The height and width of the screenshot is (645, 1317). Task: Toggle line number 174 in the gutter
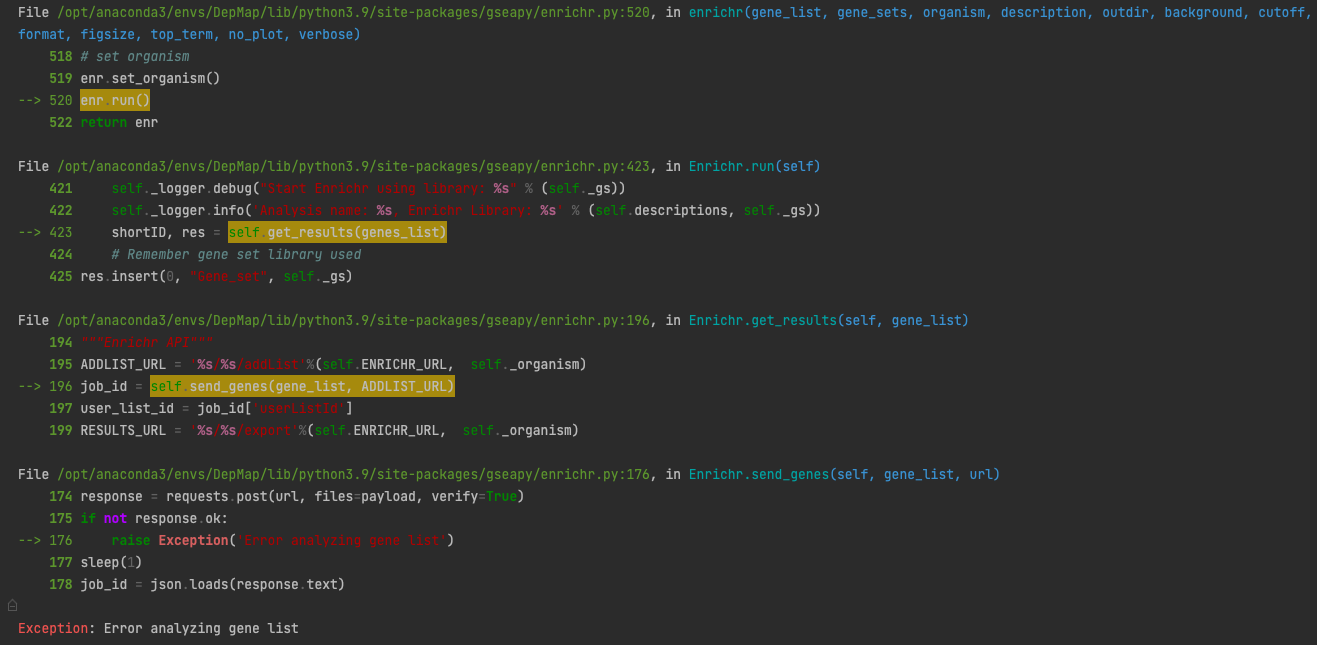click(60, 496)
